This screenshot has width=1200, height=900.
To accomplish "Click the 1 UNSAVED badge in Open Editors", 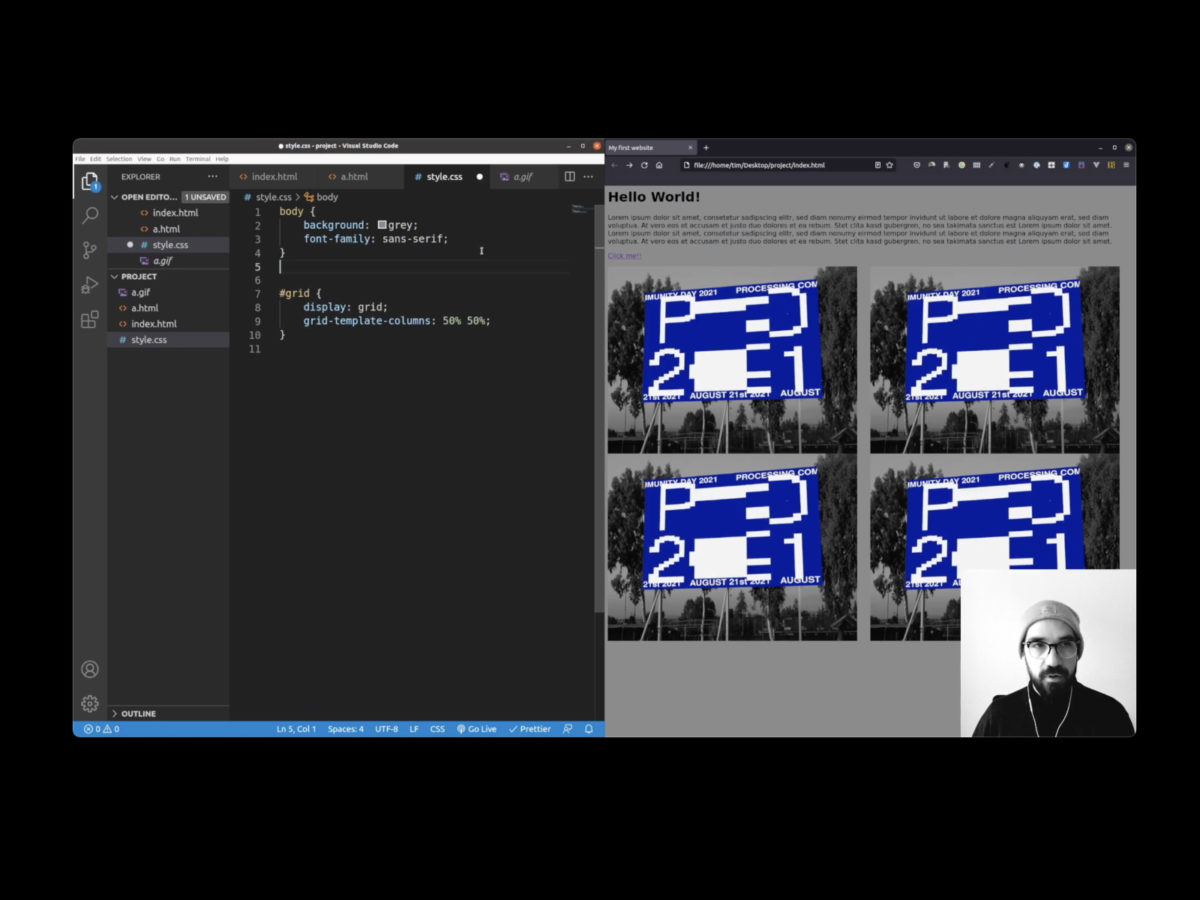I will click(x=205, y=197).
